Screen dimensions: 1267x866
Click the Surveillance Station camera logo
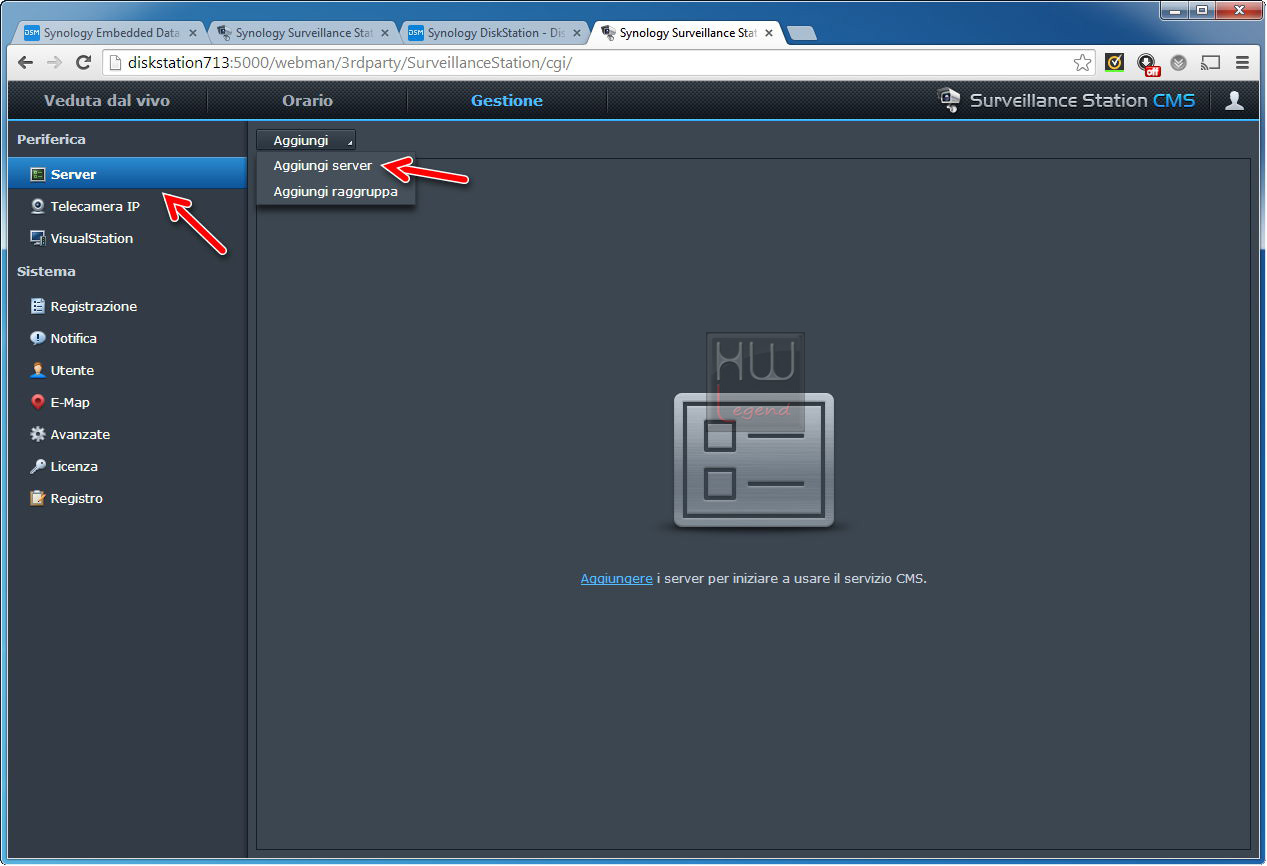tap(948, 100)
